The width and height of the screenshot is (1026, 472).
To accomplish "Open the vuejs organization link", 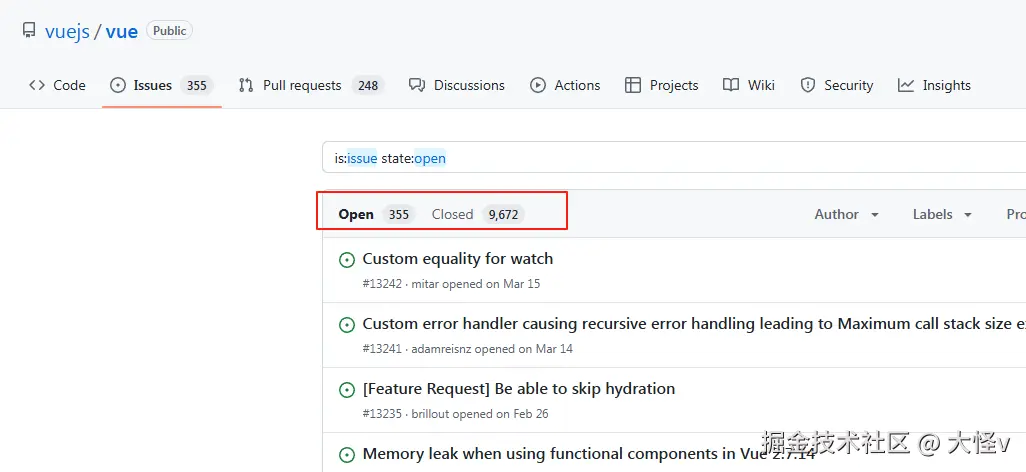I will tap(67, 31).
